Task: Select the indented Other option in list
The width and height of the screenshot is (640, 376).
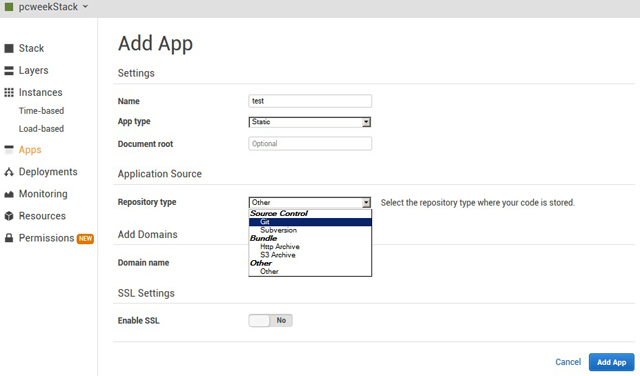Action: tap(310, 271)
